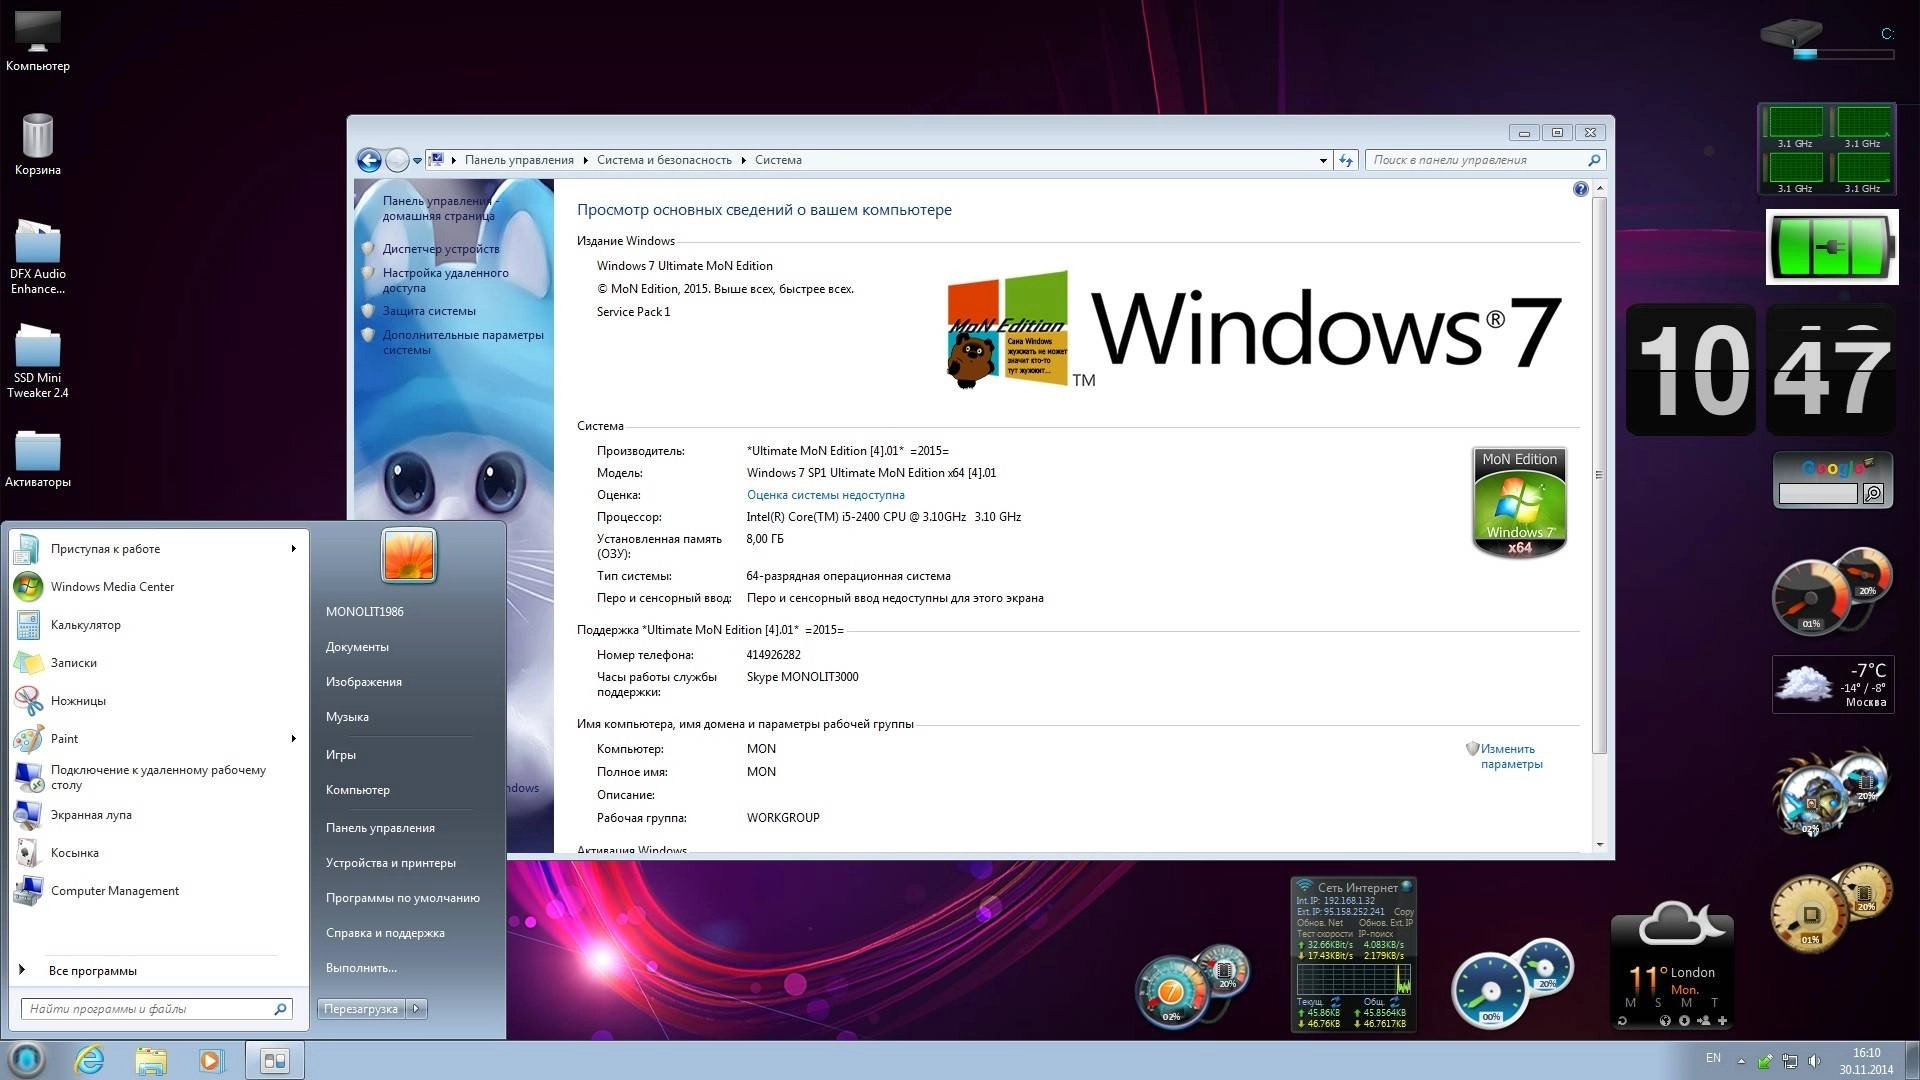Click the Forward arrow in Control Panel
This screenshot has height=1080, width=1920.
coord(397,160)
